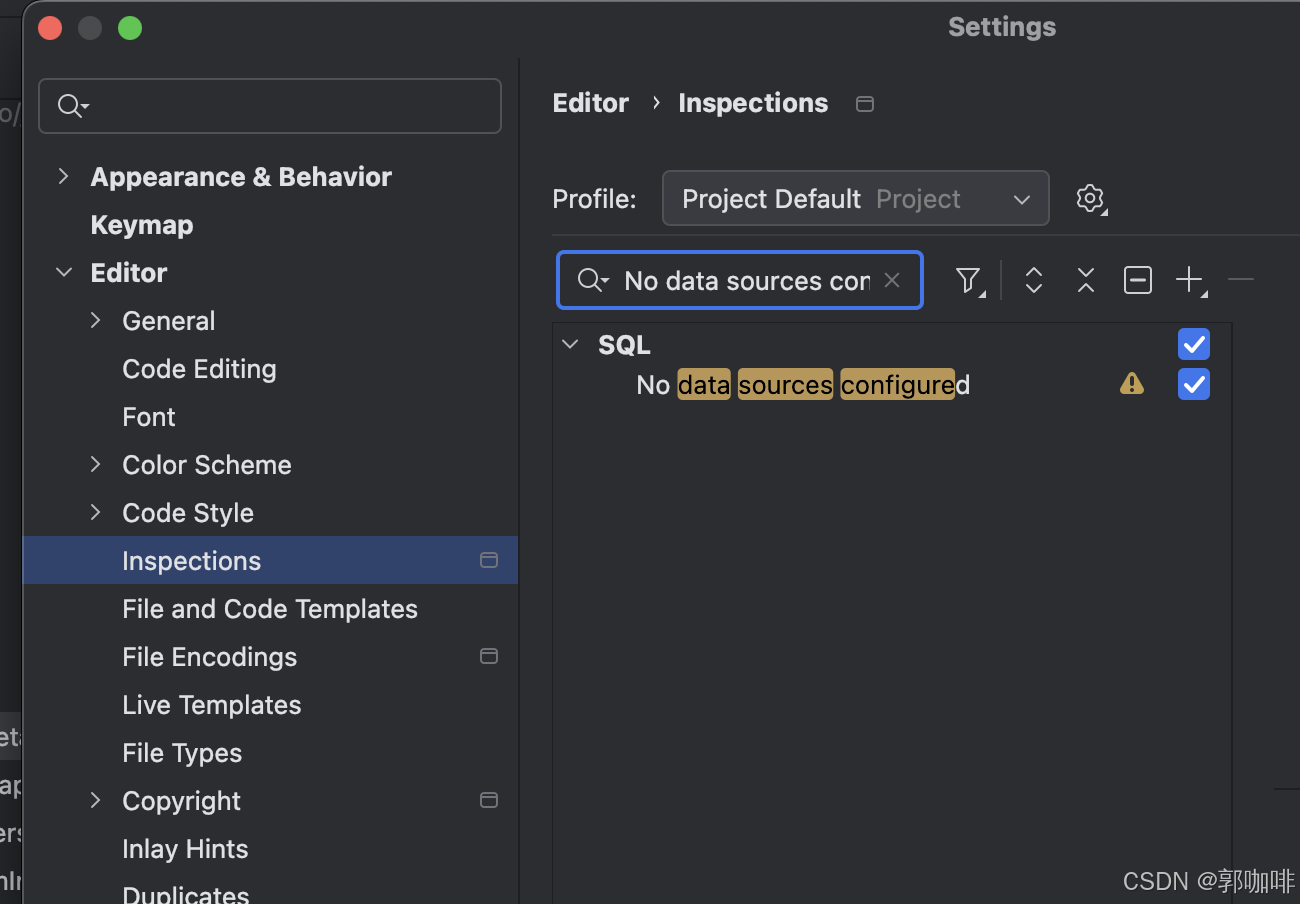Image resolution: width=1300 pixels, height=904 pixels.
Task: Click the Add Custom Inspection plus icon
Action: 1189,281
